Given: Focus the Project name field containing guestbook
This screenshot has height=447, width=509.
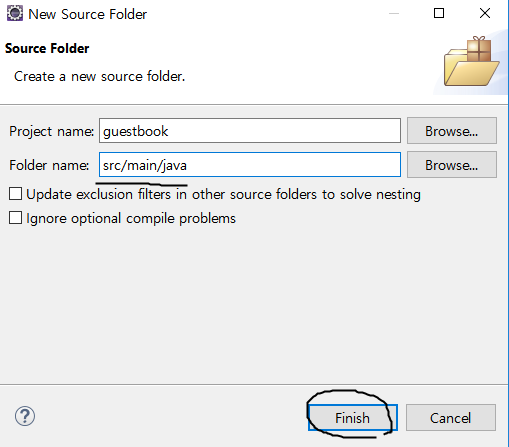Looking at the screenshot, I should (250, 131).
